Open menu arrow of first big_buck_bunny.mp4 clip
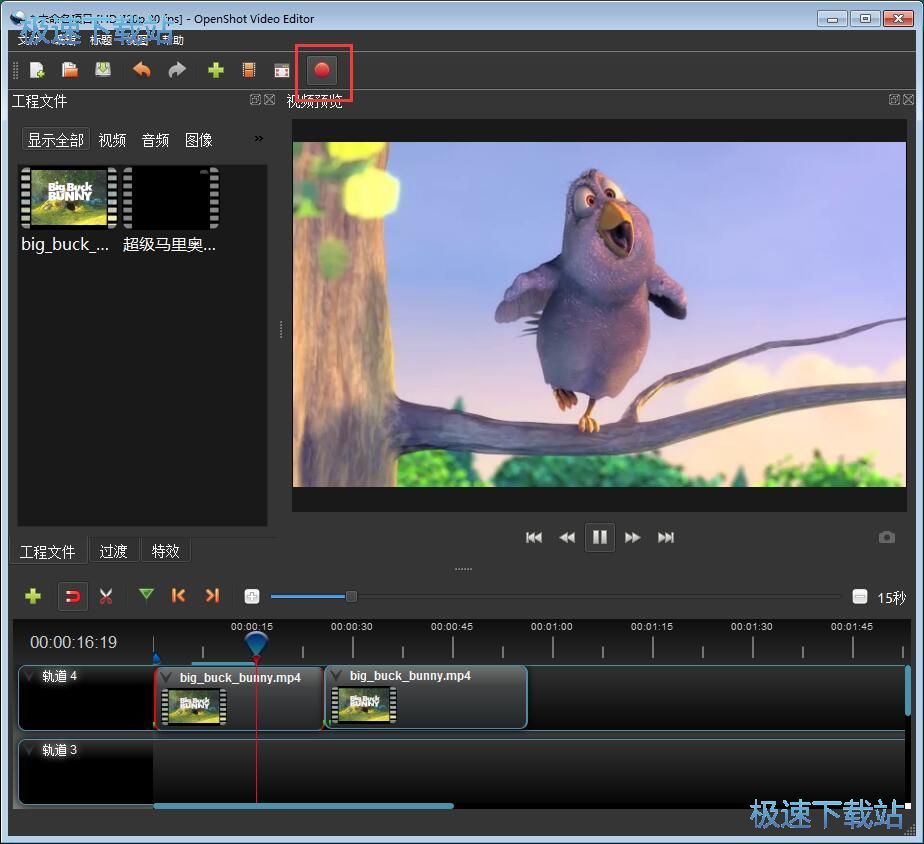This screenshot has width=924, height=844. 167,677
